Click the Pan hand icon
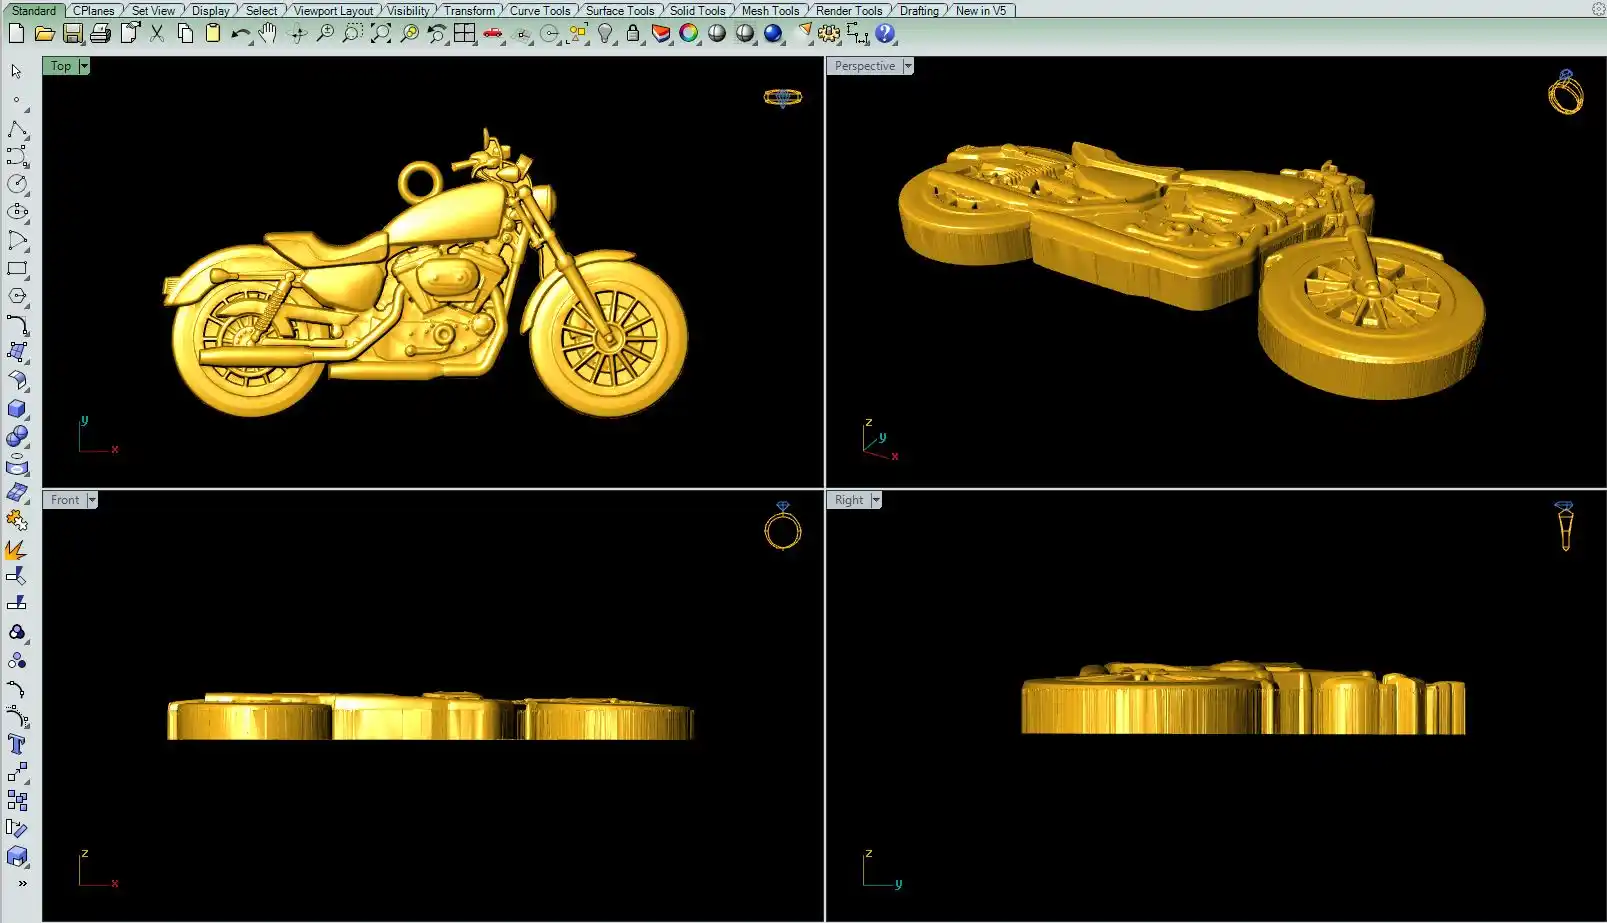Screen dimensions: 1607x923 (x=267, y=33)
